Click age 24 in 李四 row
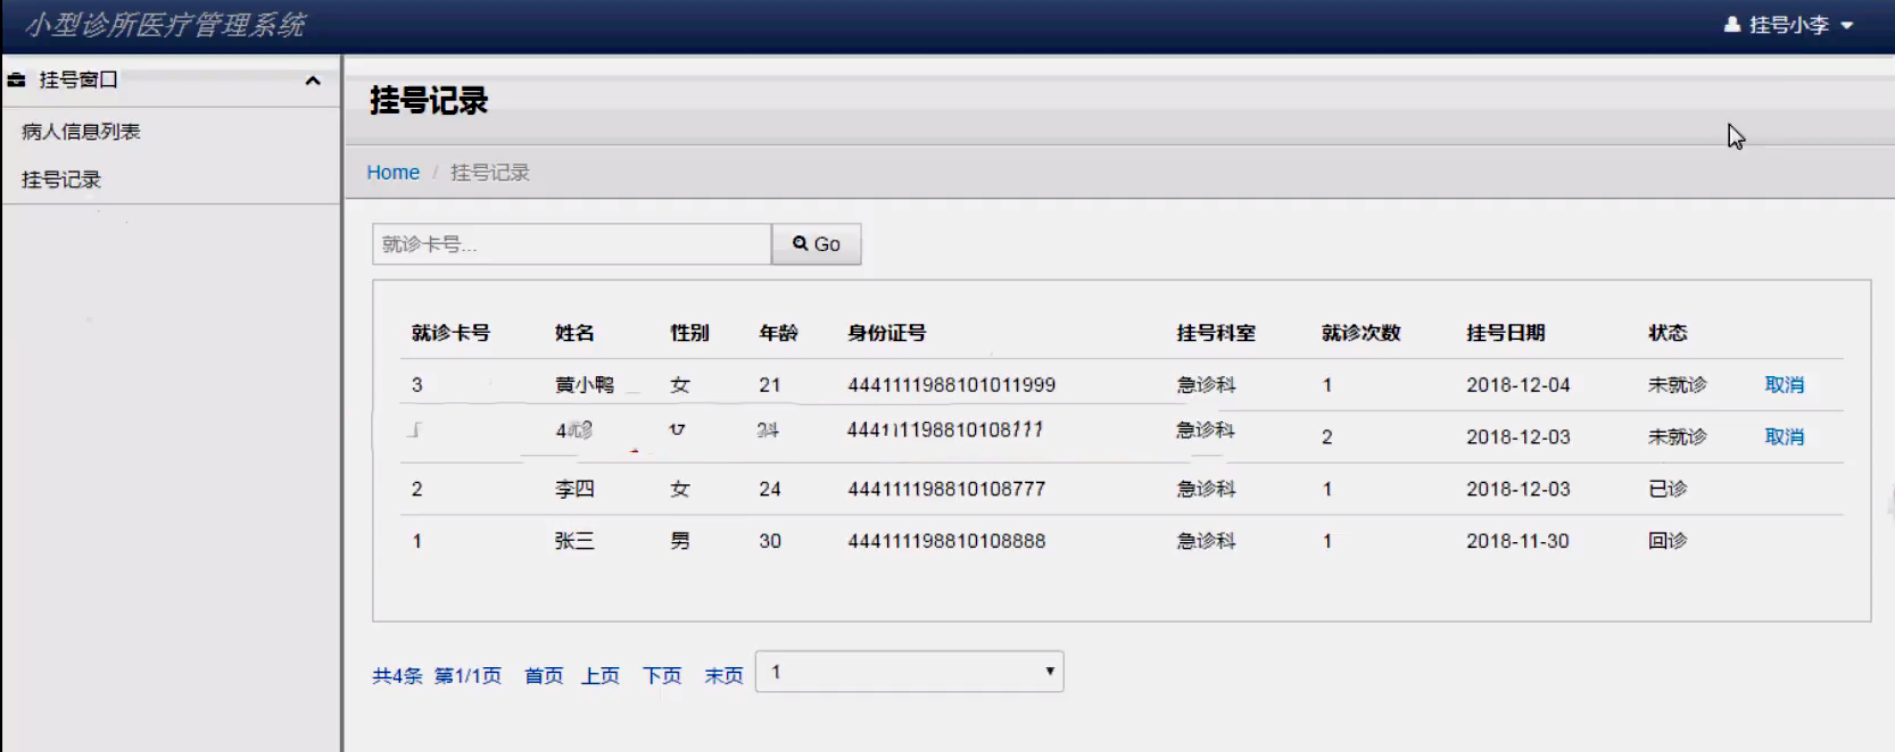The width and height of the screenshot is (1895, 752). (770, 489)
